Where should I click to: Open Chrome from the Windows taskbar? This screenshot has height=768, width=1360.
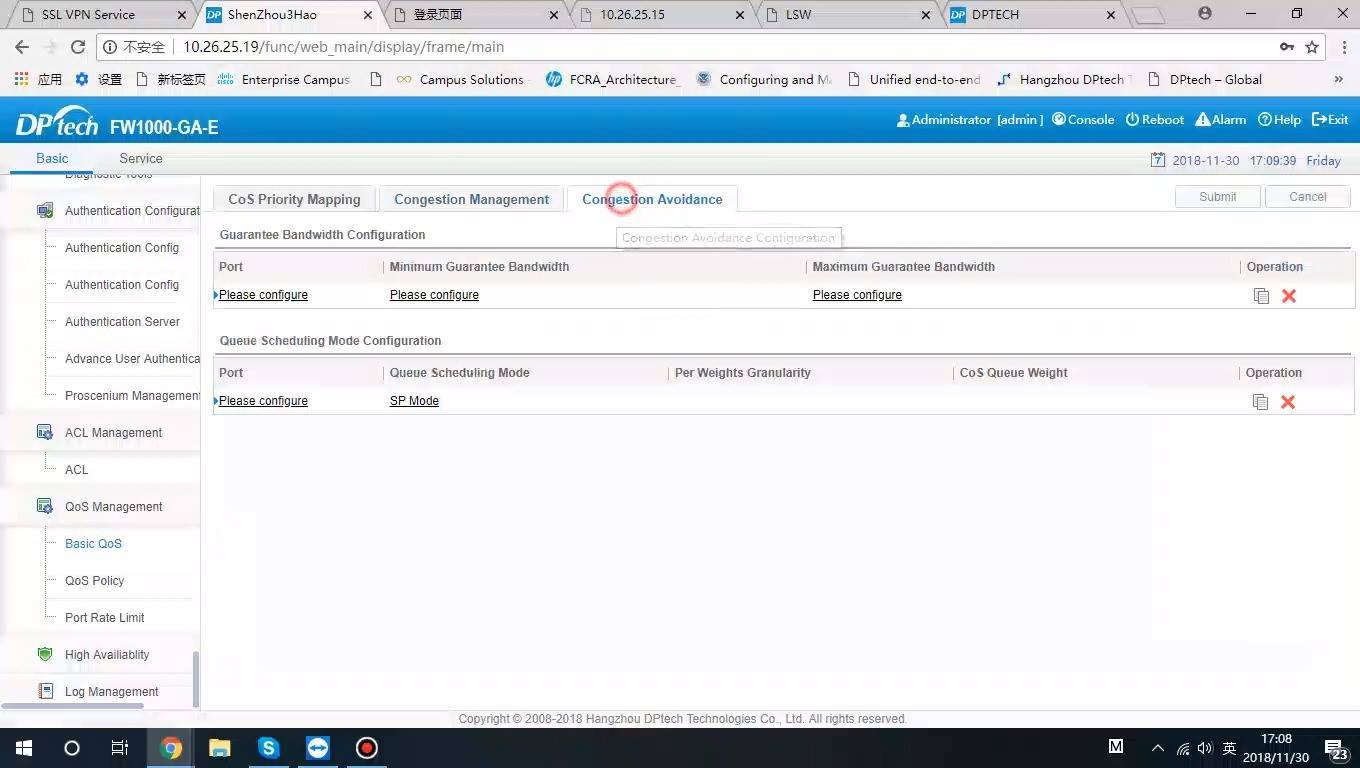click(x=171, y=748)
